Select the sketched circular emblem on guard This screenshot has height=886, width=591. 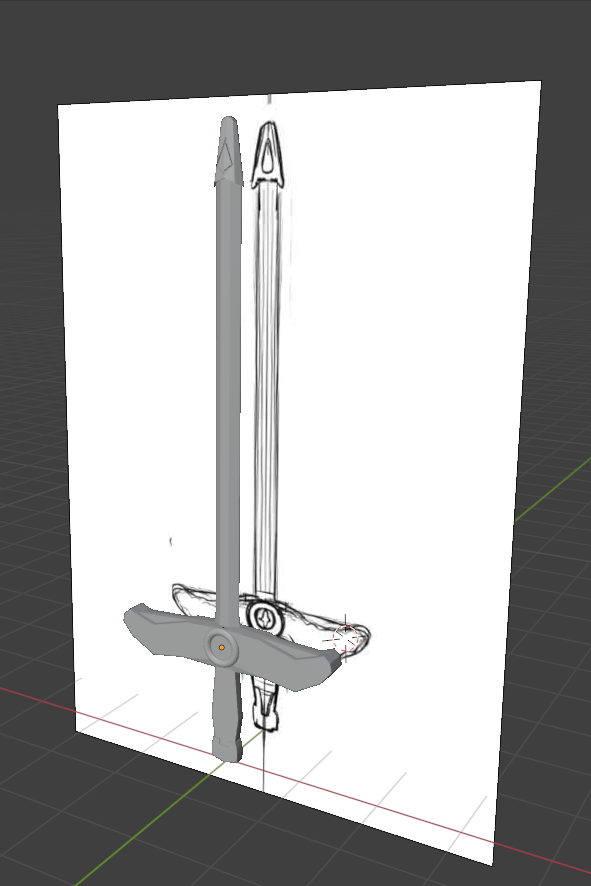coord(264,618)
